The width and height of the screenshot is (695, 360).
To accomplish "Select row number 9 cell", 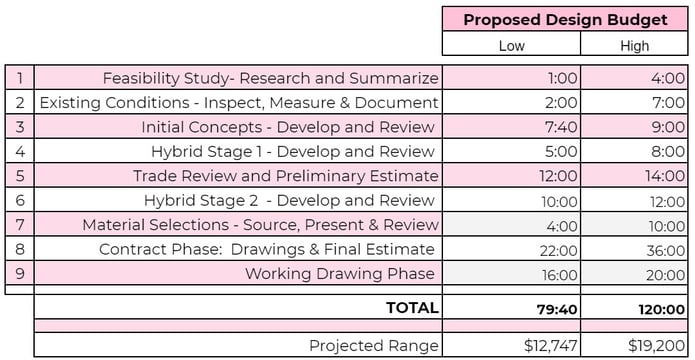I will click(x=20, y=273).
